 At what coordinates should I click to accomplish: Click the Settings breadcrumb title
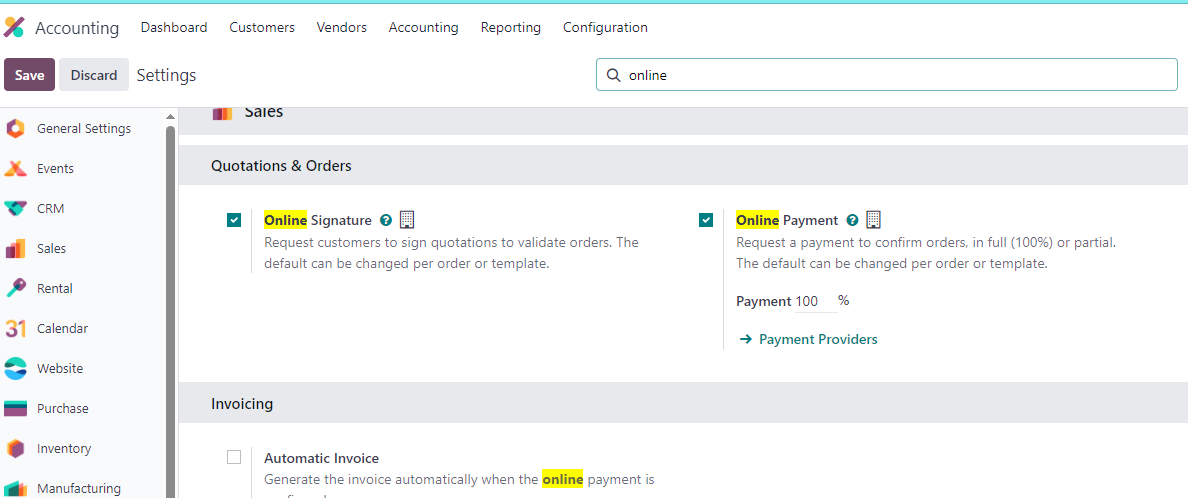(166, 75)
